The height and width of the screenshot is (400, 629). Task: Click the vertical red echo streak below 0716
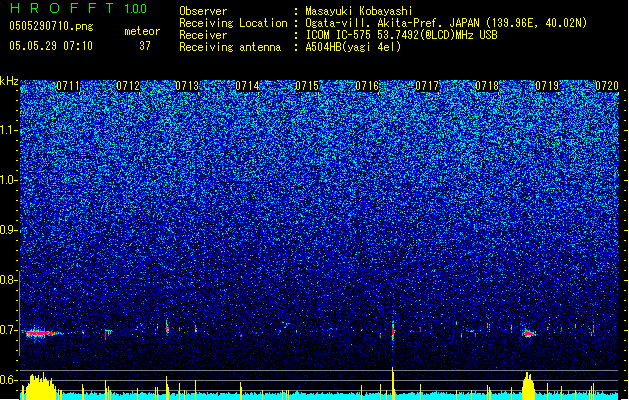point(393,331)
